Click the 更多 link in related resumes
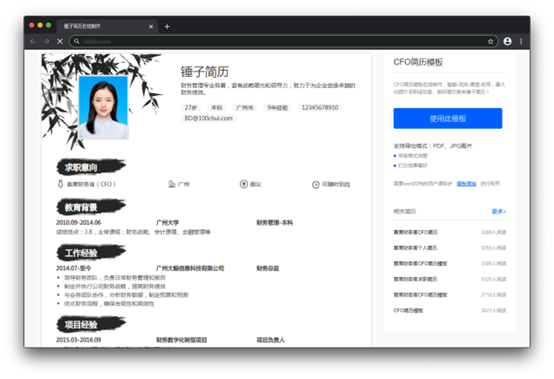This screenshot has height=379, width=554. click(499, 211)
